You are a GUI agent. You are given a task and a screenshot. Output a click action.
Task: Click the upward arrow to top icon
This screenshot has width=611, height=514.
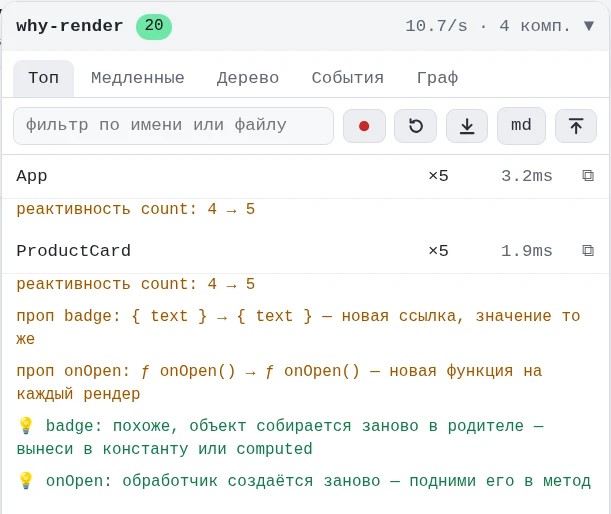coord(576,126)
